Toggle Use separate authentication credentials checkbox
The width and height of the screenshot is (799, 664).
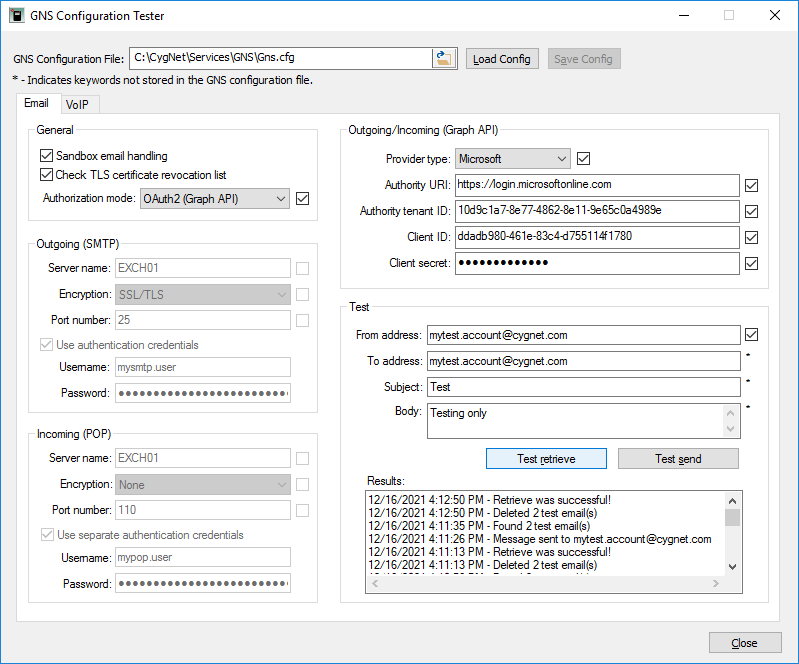click(x=47, y=535)
